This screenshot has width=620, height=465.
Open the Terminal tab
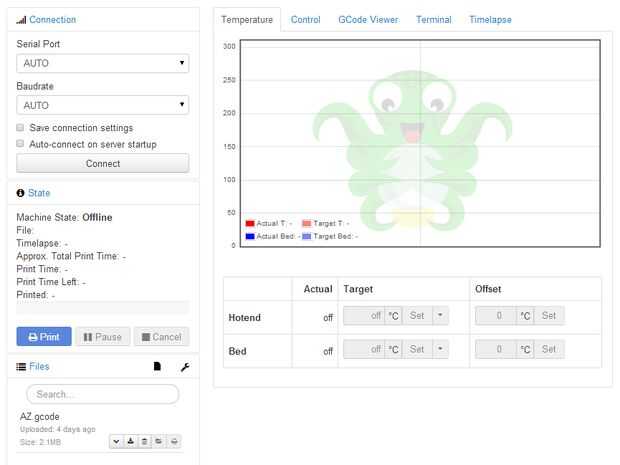coord(434,19)
